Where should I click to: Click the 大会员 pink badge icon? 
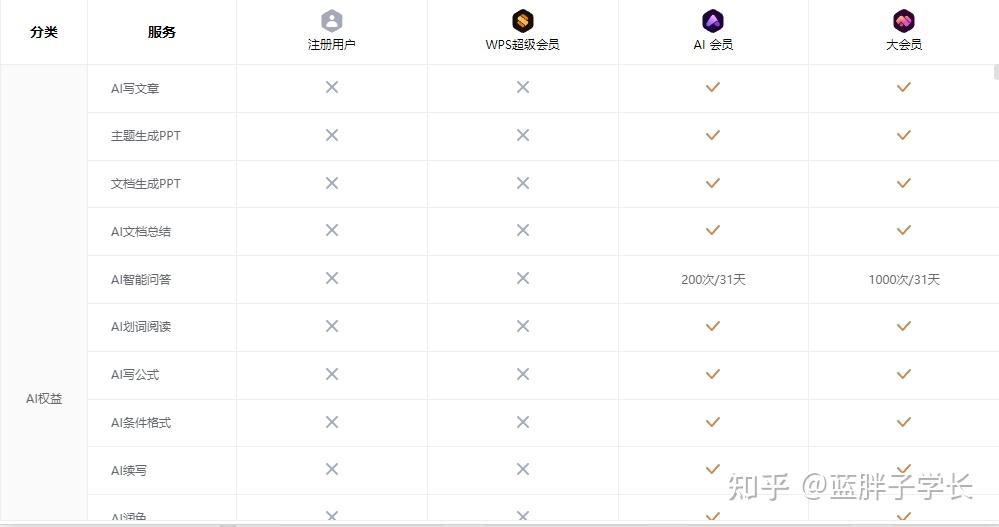tap(903, 20)
